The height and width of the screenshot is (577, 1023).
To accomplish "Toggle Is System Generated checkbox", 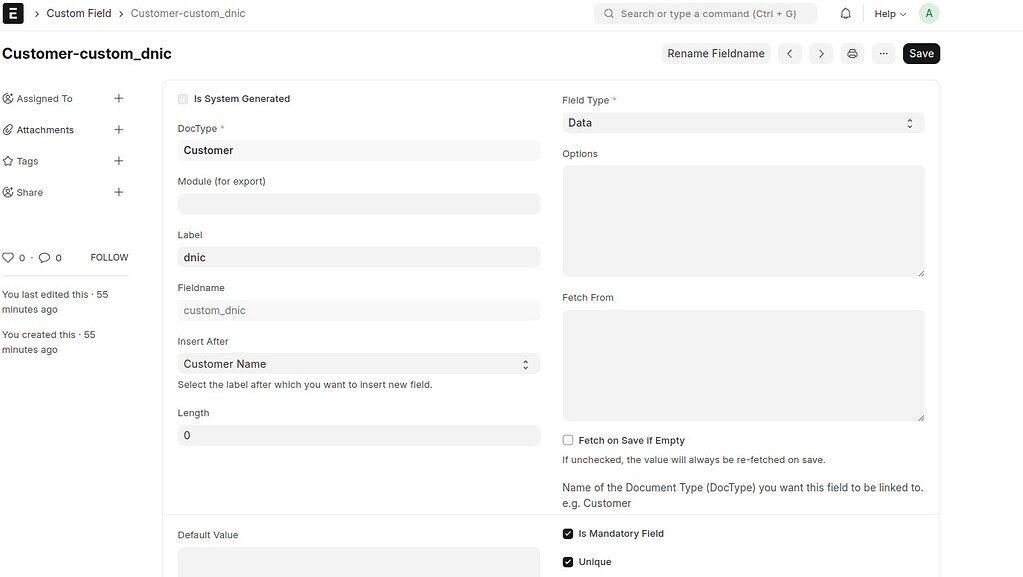I will tap(183, 99).
